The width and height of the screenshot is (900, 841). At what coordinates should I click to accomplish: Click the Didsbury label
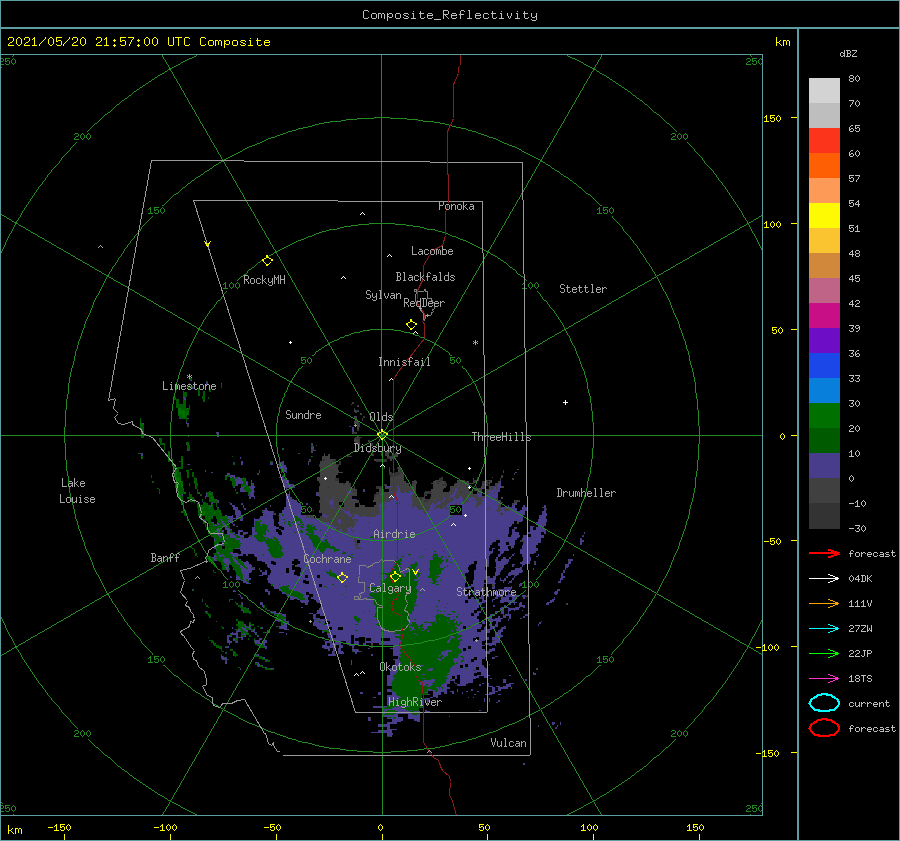[377, 448]
